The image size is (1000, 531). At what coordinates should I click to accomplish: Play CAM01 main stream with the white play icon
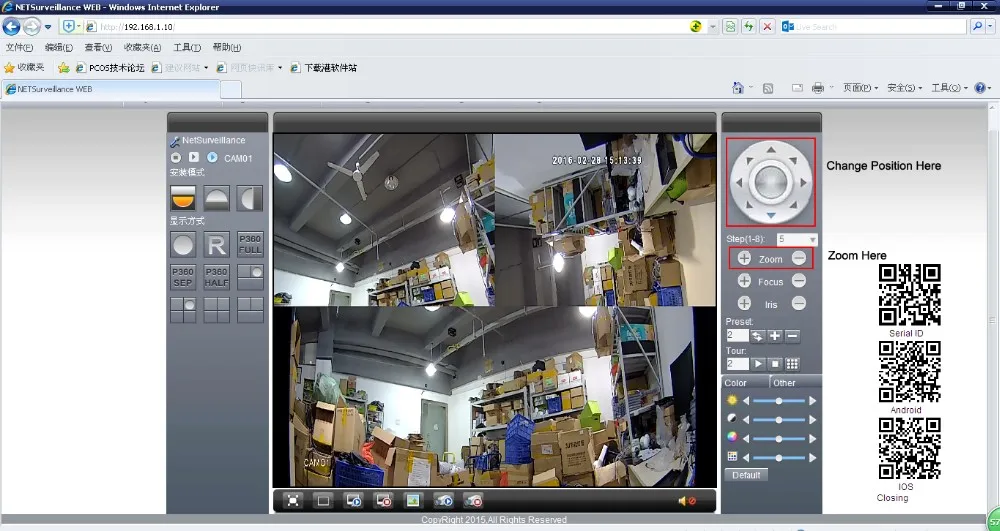[x=194, y=157]
